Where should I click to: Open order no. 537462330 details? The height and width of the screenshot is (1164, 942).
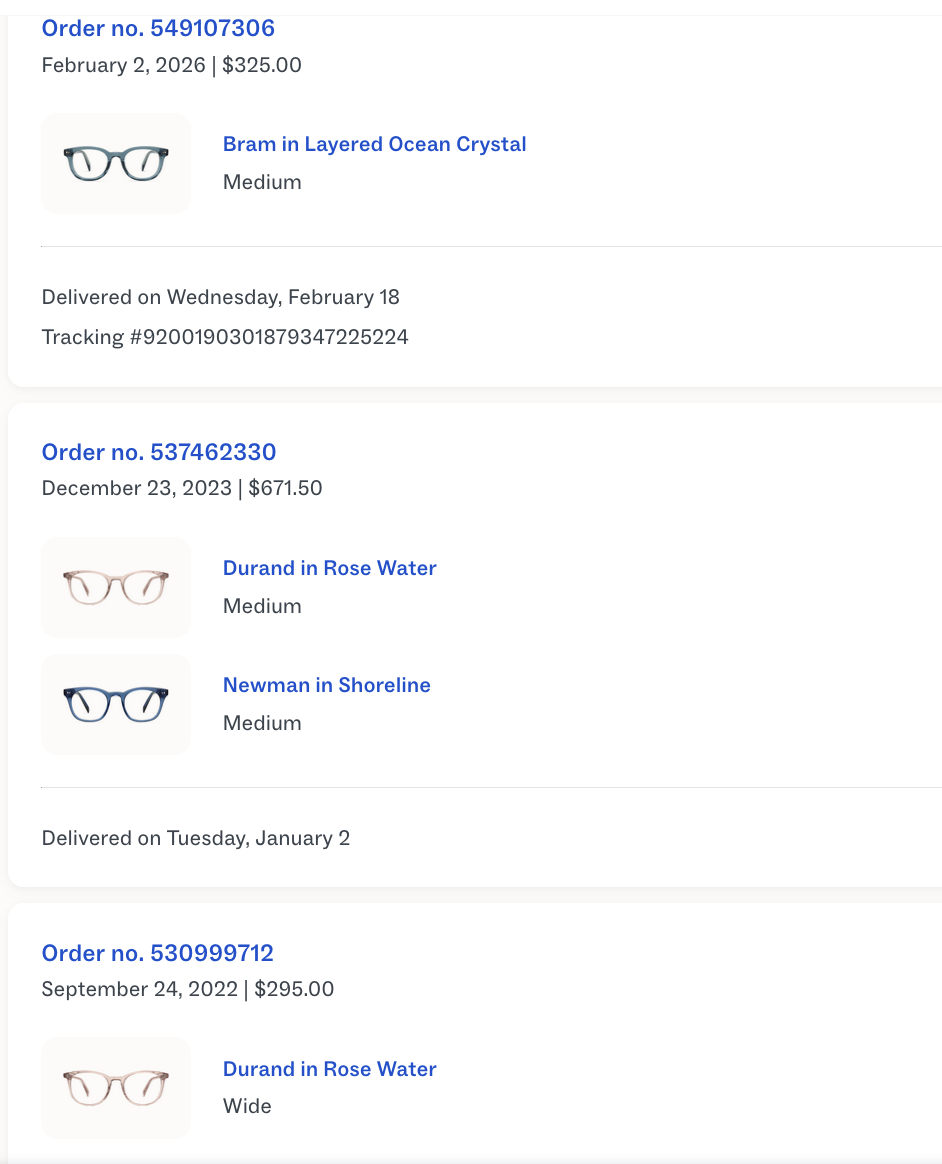[158, 452]
